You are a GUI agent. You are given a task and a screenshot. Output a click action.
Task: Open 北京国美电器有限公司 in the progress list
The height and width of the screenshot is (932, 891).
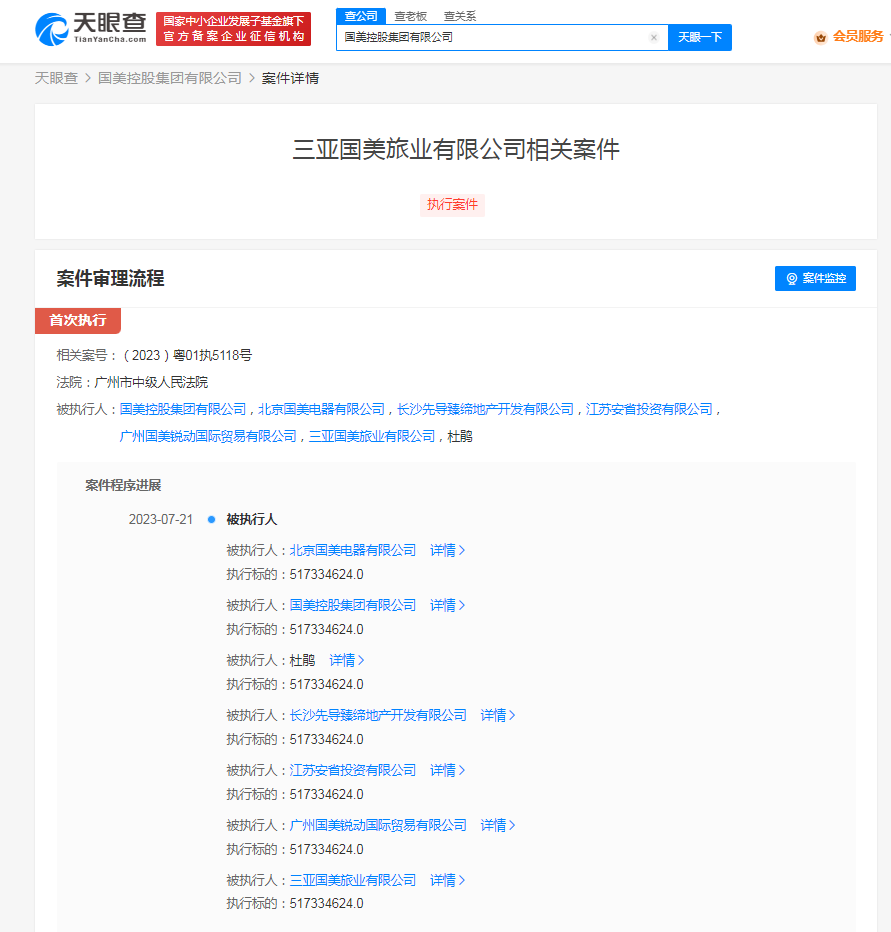pyautogui.click(x=353, y=550)
